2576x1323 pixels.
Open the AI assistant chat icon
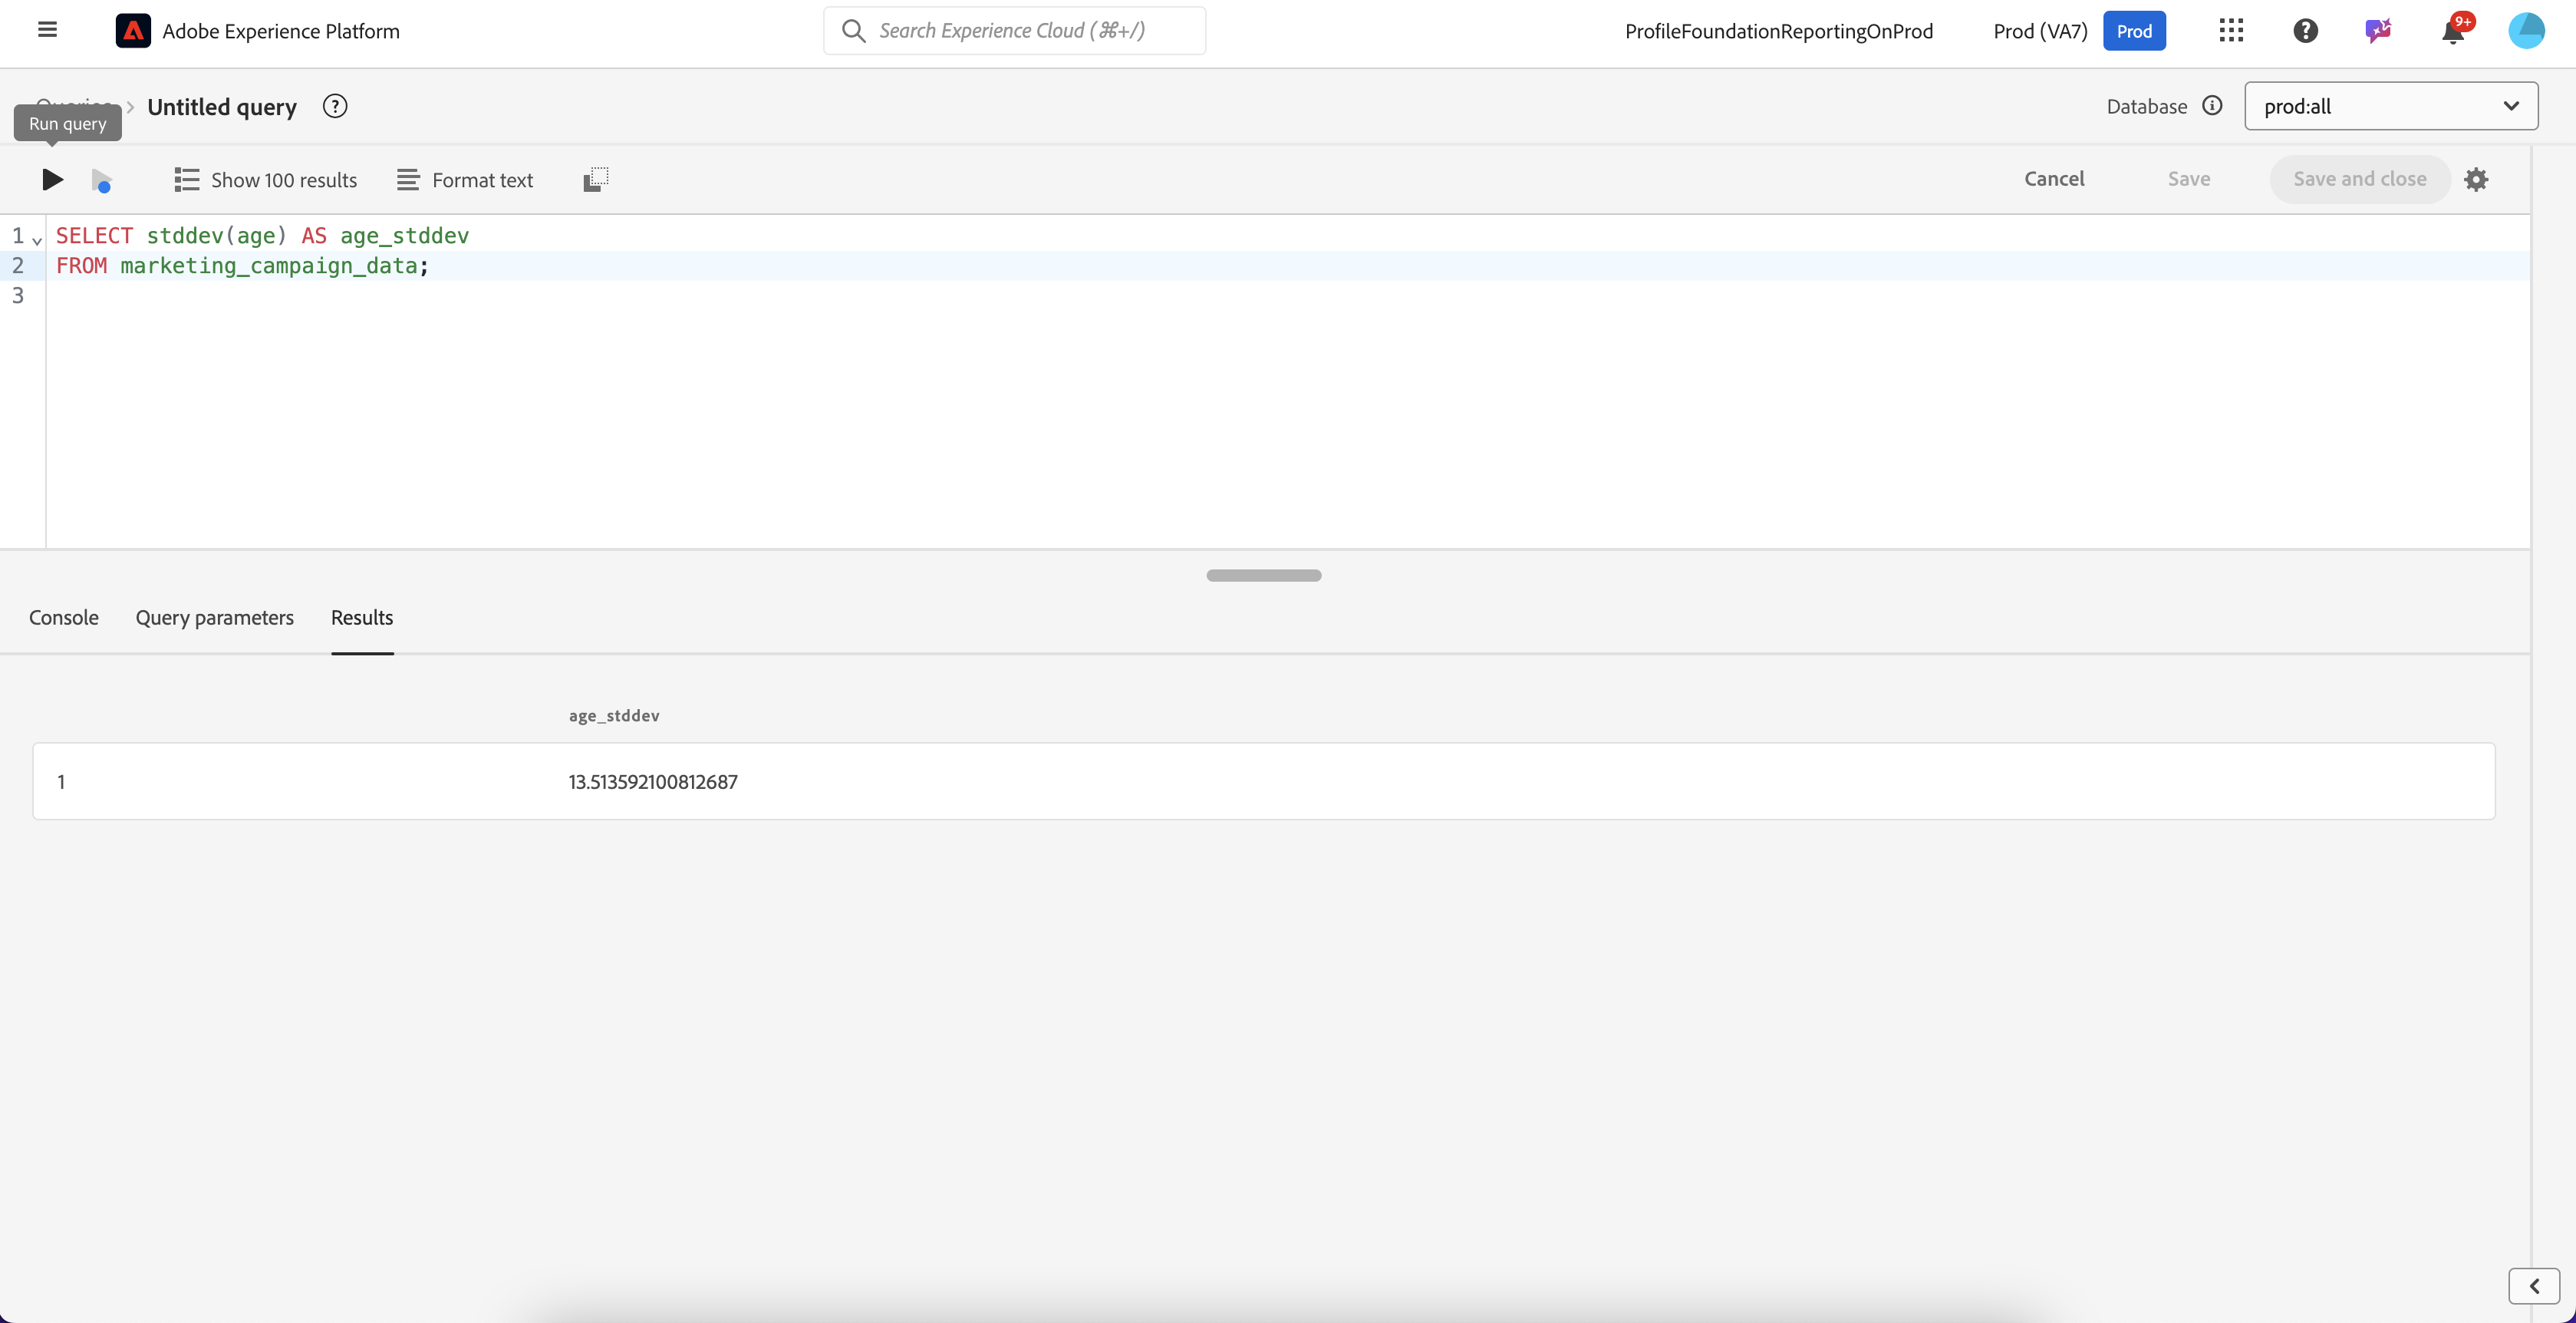coord(2378,31)
